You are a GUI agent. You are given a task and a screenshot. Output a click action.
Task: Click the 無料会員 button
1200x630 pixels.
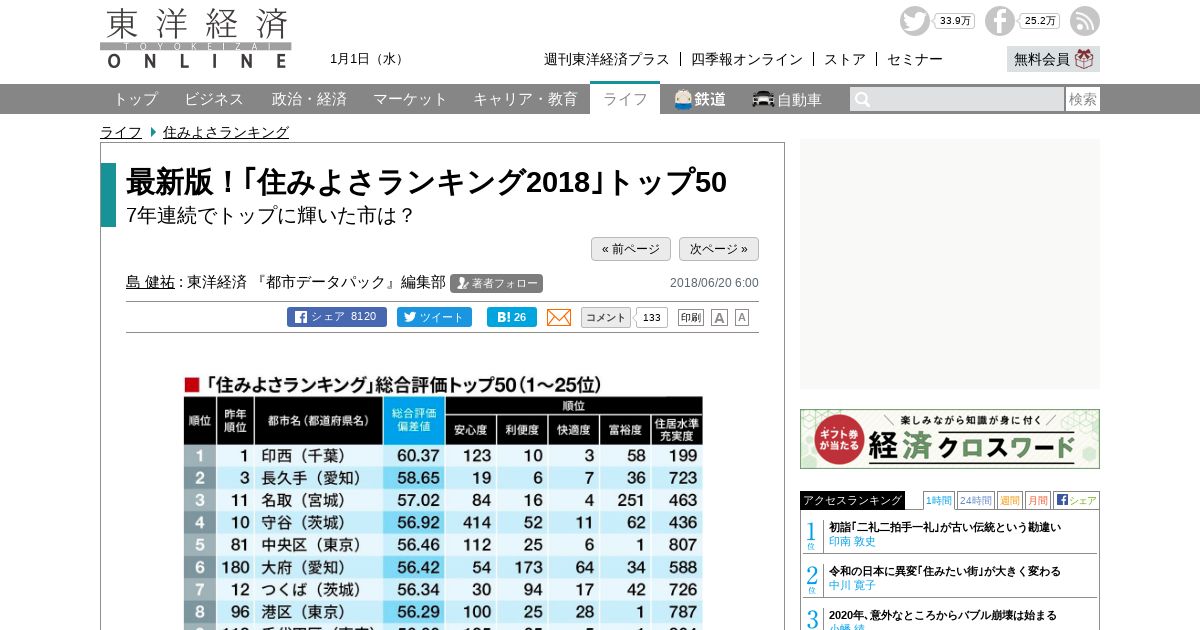coord(1053,59)
